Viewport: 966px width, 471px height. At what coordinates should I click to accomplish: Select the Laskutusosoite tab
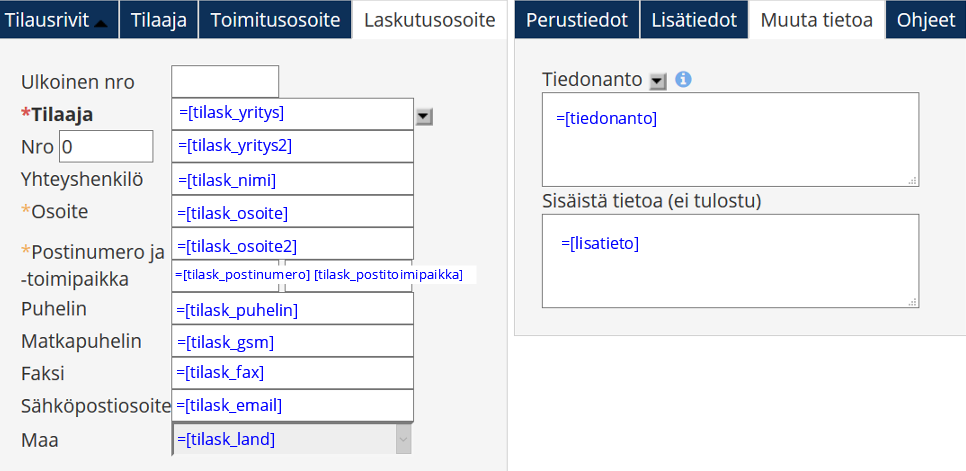(x=430, y=20)
